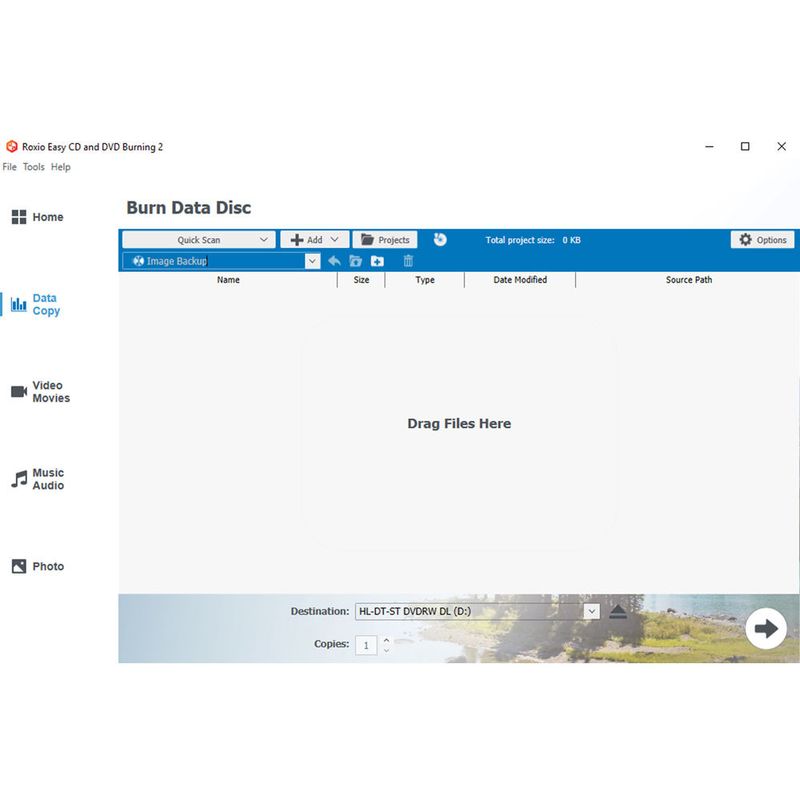Click the disc info icon beside Projects
This screenshot has width=800, height=800.
coord(440,239)
